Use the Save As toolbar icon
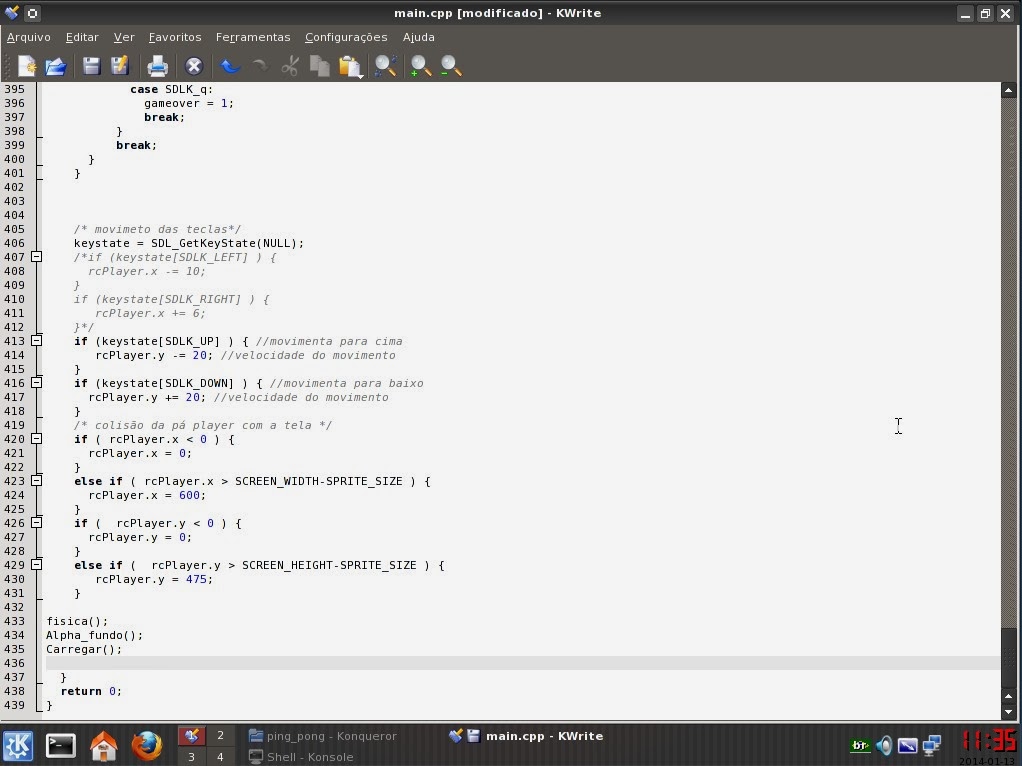The height and width of the screenshot is (766, 1022). tap(120, 65)
